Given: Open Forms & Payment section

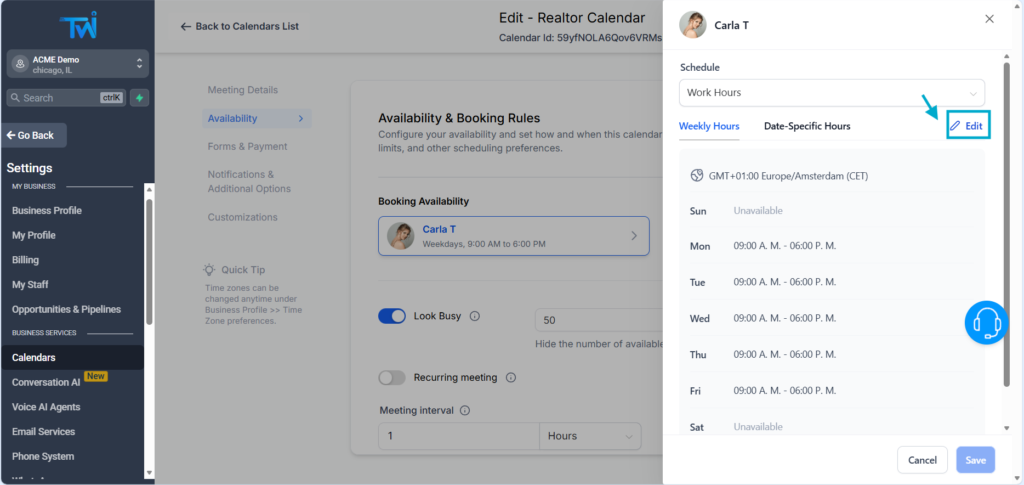Looking at the screenshot, I should click(x=247, y=147).
